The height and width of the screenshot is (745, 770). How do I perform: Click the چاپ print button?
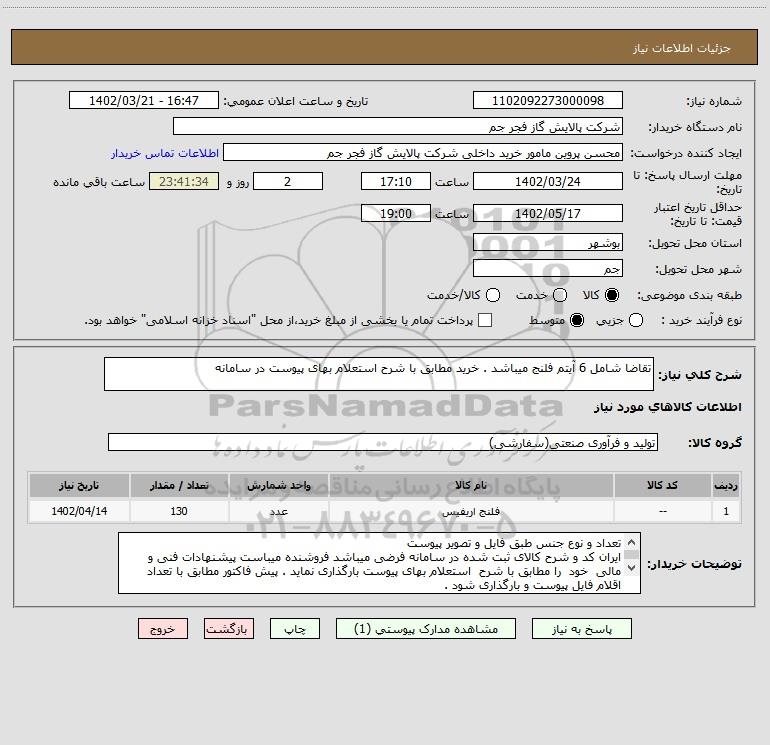(x=295, y=629)
